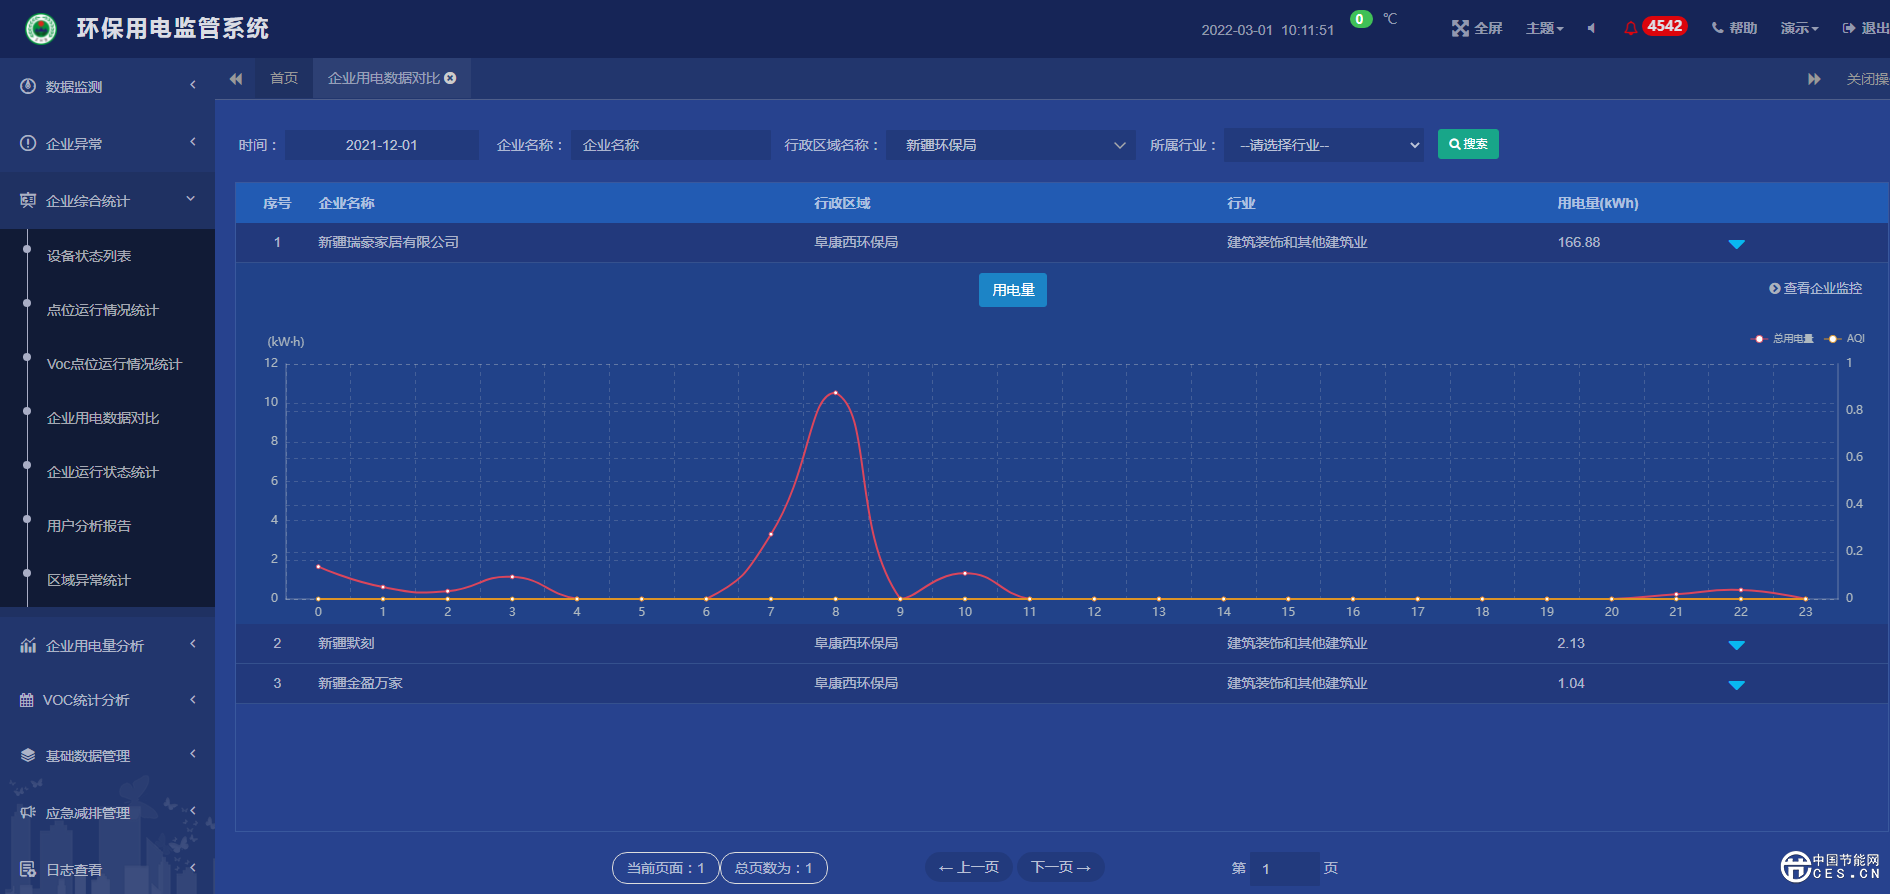Go to previous page 上一页
Image resolution: width=1890 pixels, height=894 pixels.
969,867
